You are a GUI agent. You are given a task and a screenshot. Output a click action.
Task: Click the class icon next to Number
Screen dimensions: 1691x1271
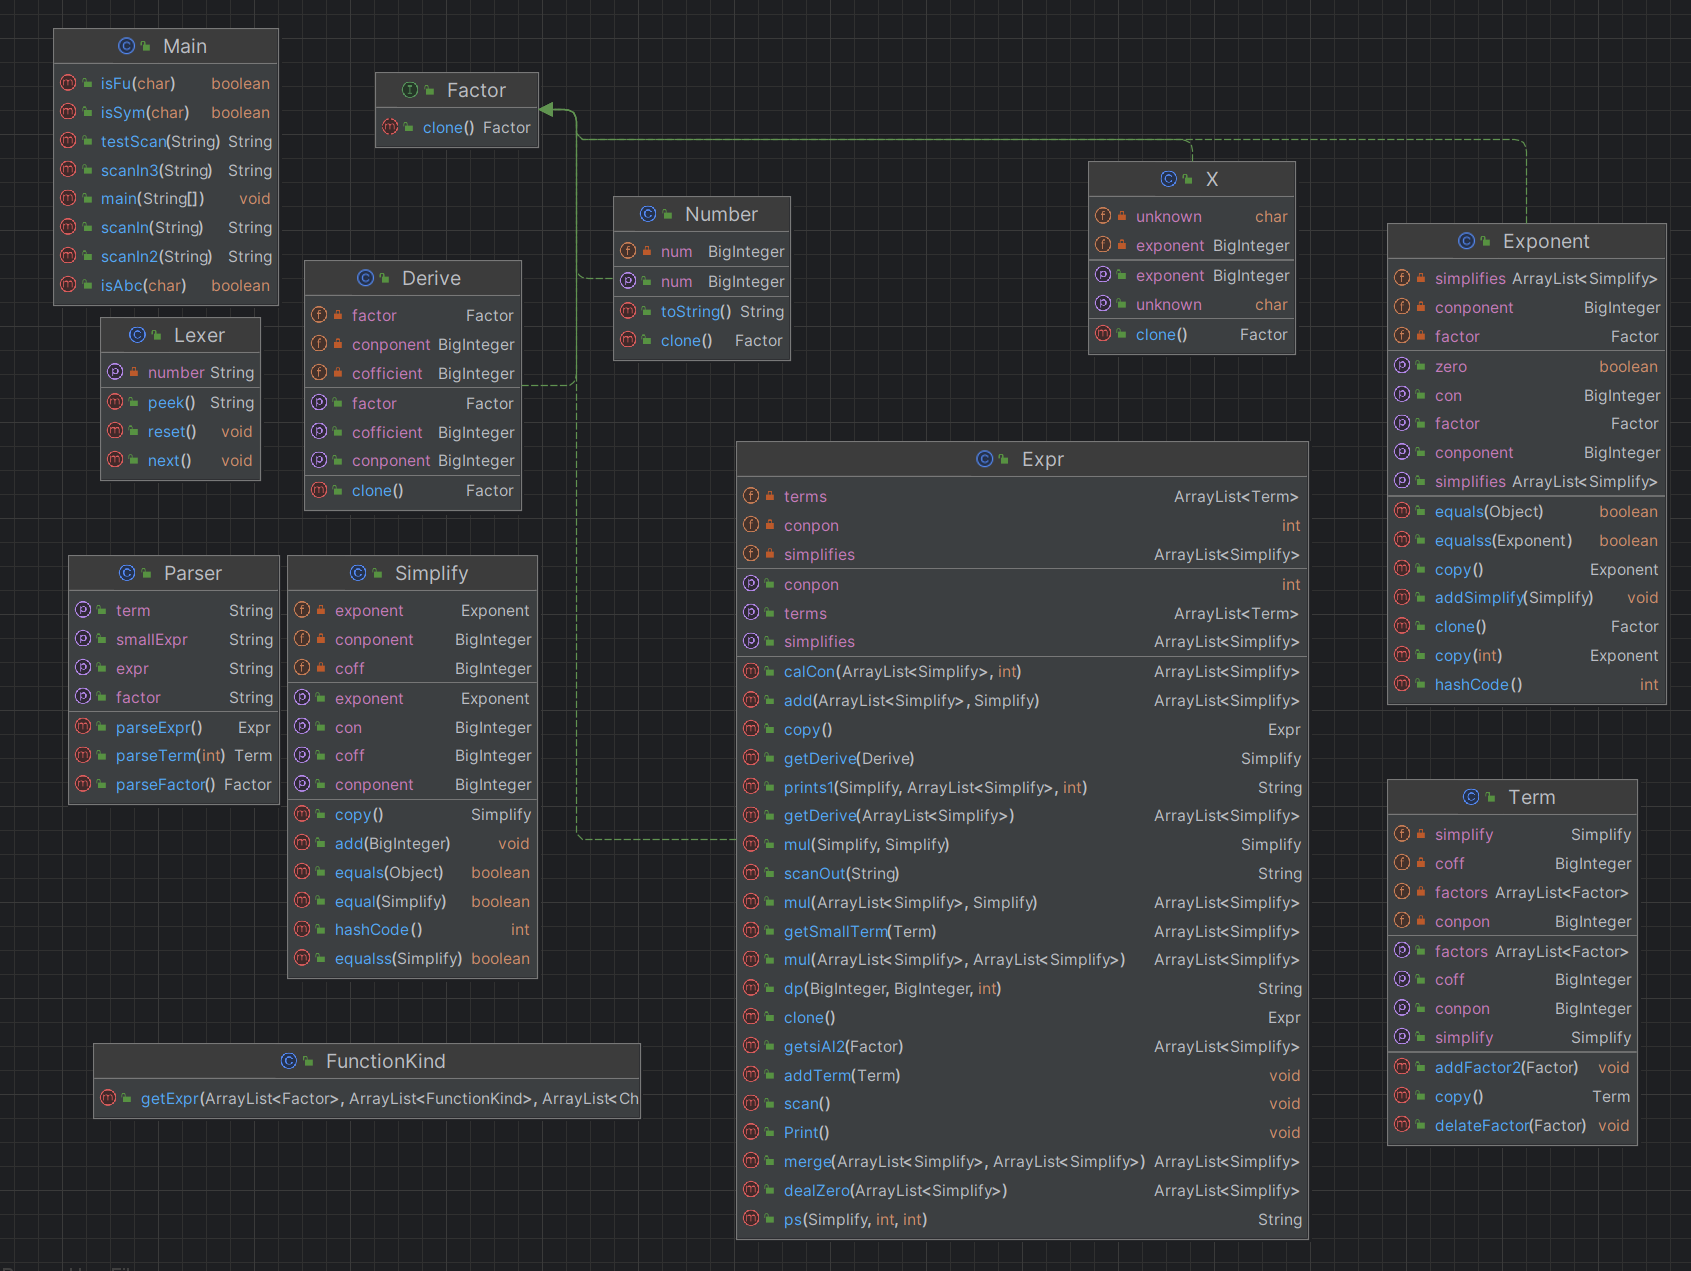(x=648, y=214)
